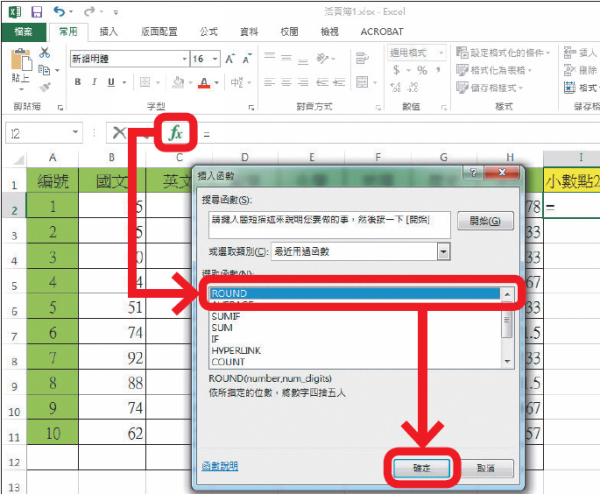This screenshot has height=494, width=600.
Task: Toggle italic formatting
Action: coord(94,82)
